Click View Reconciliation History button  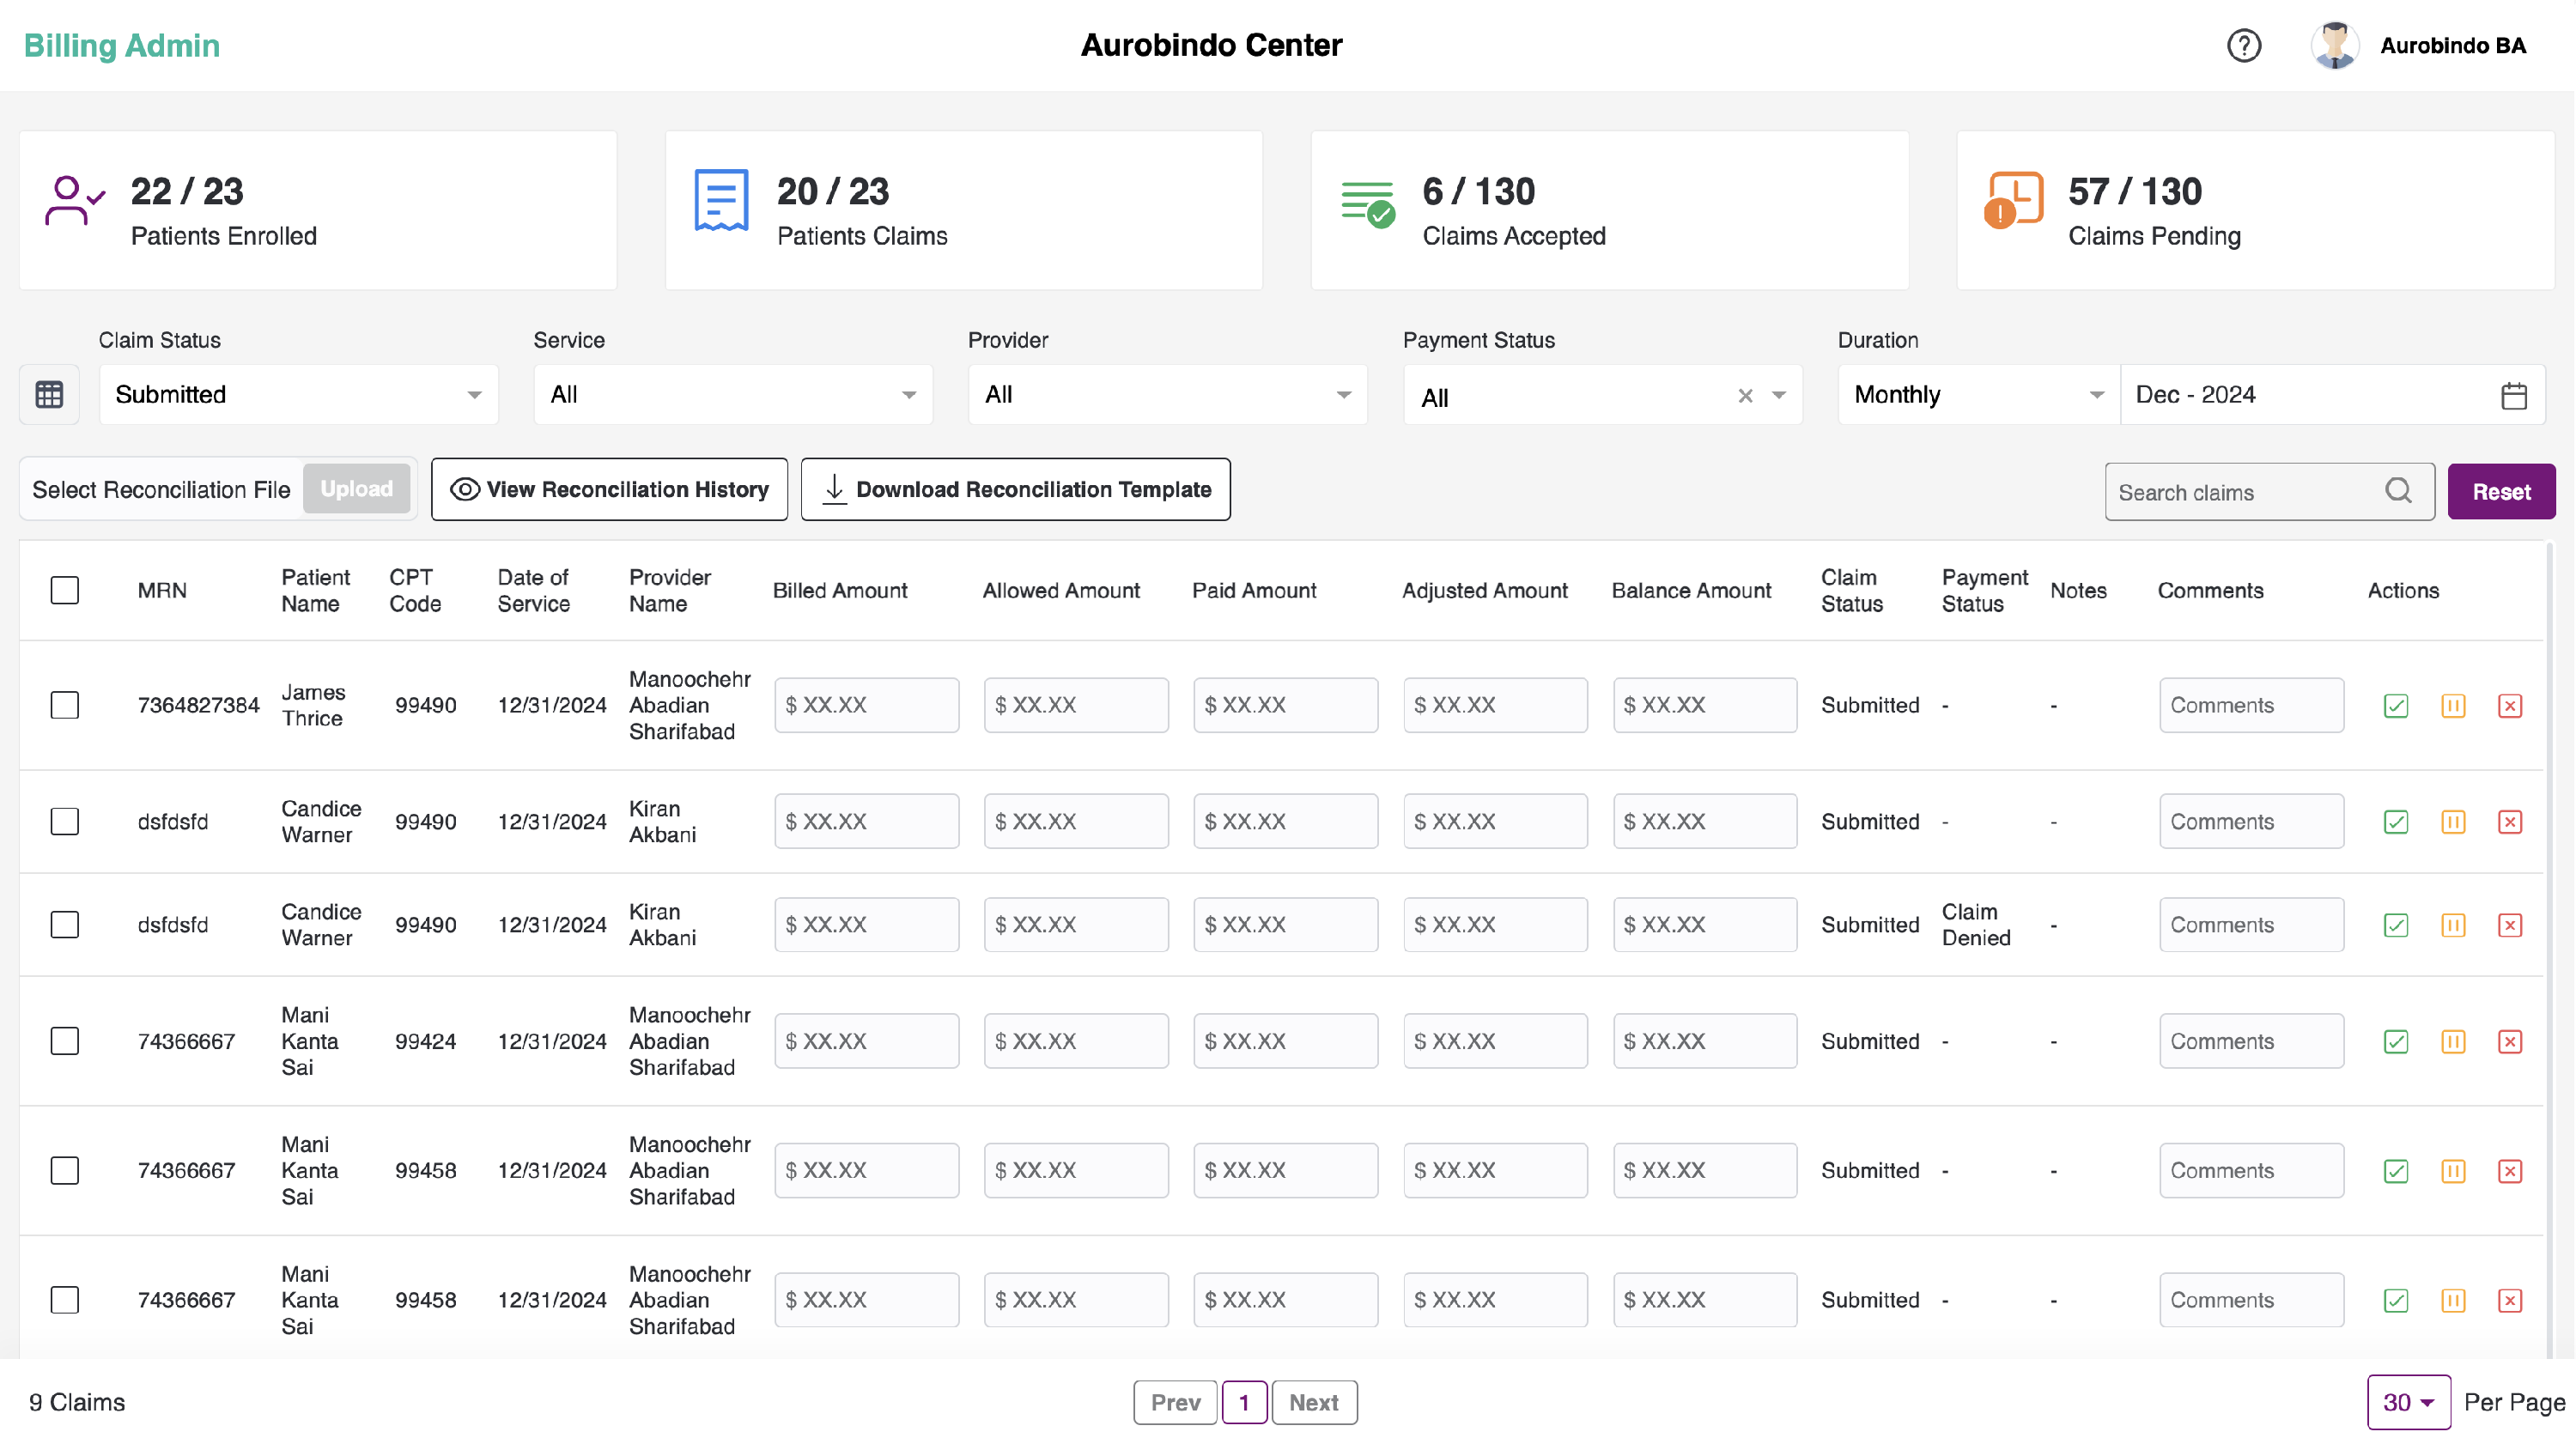[609, 489]
